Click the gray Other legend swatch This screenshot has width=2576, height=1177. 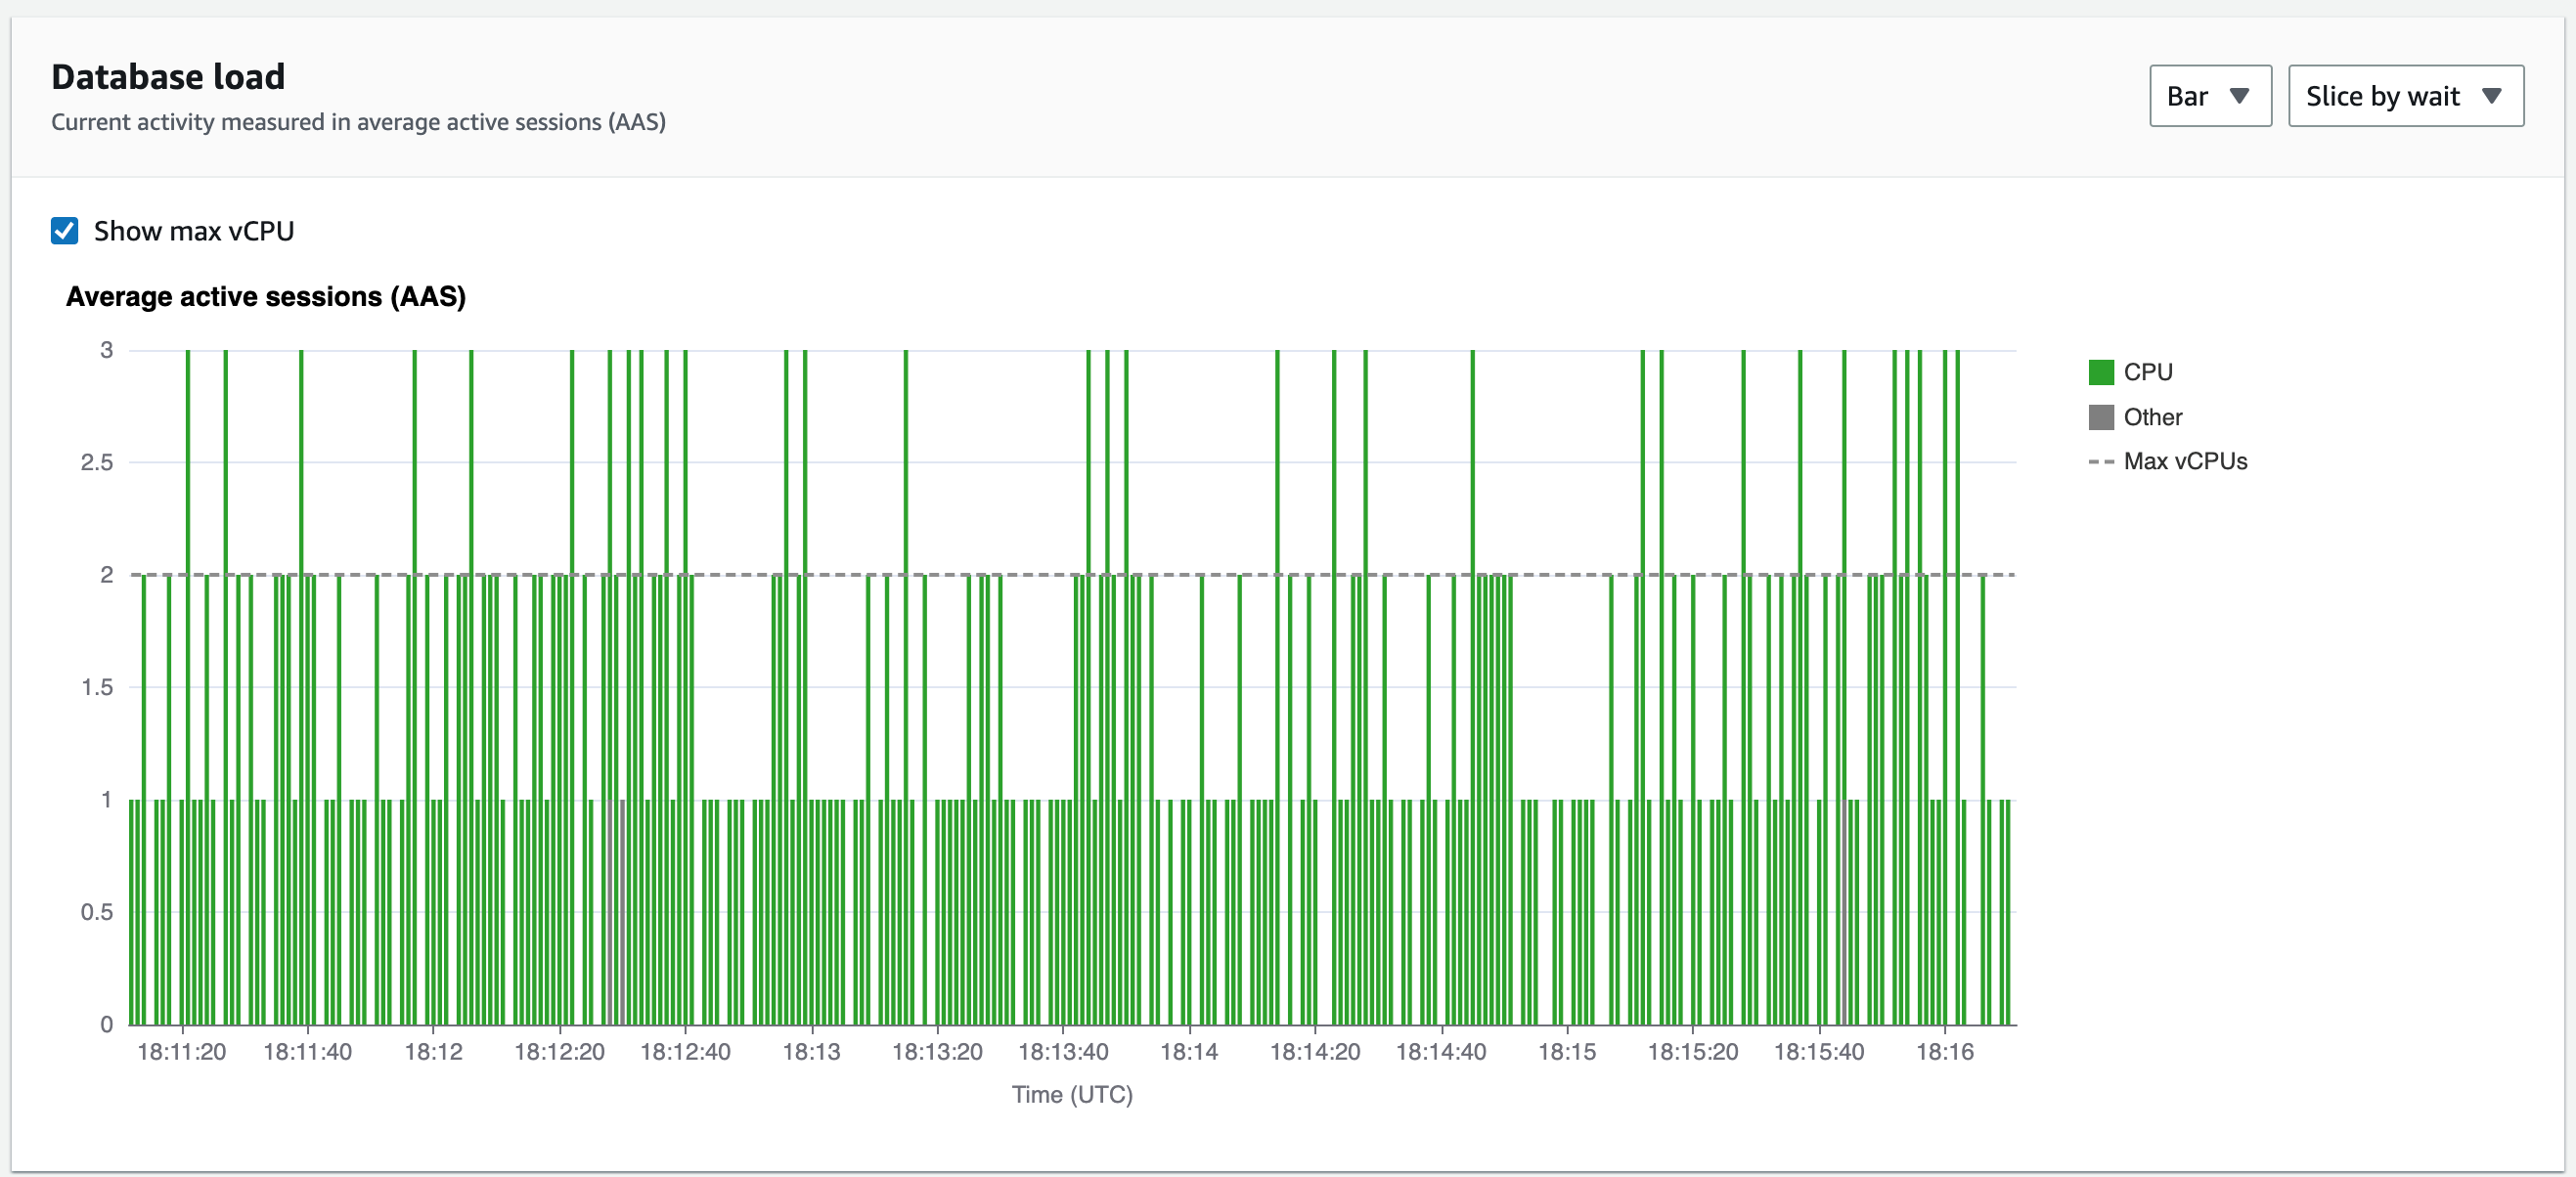(2100, 417)
